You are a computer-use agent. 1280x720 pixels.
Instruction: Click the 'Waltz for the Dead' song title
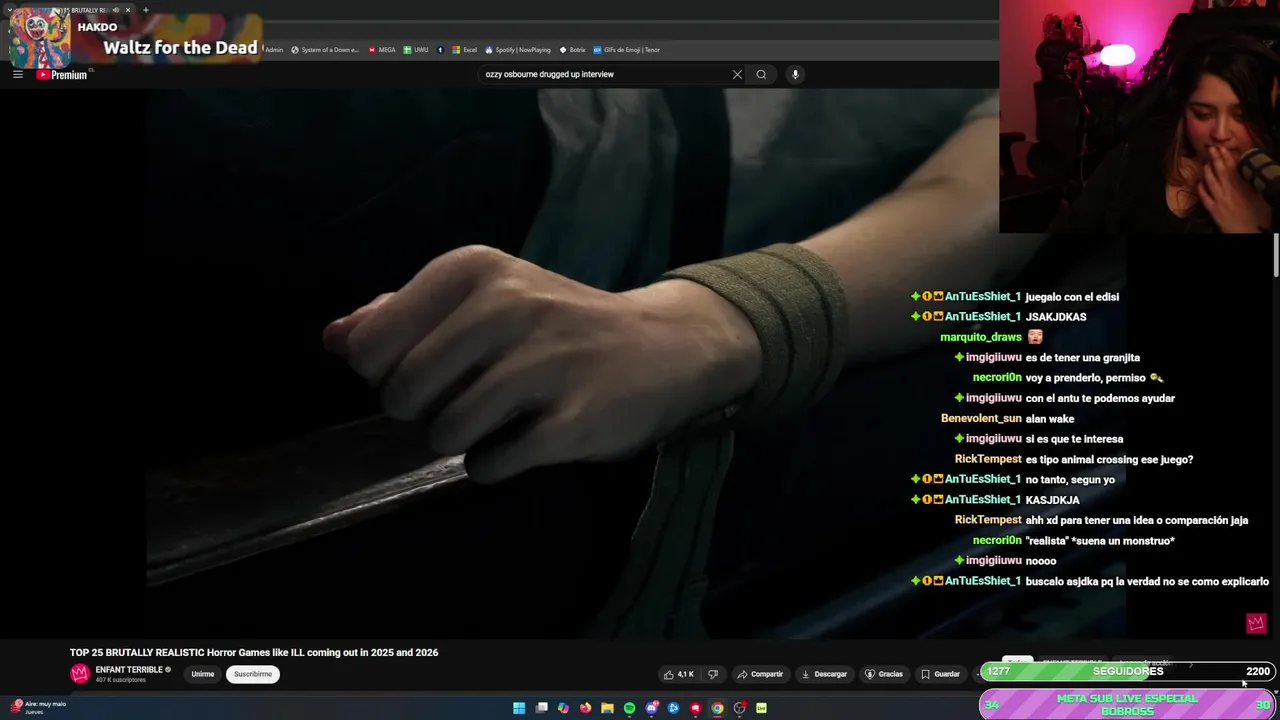180,48
